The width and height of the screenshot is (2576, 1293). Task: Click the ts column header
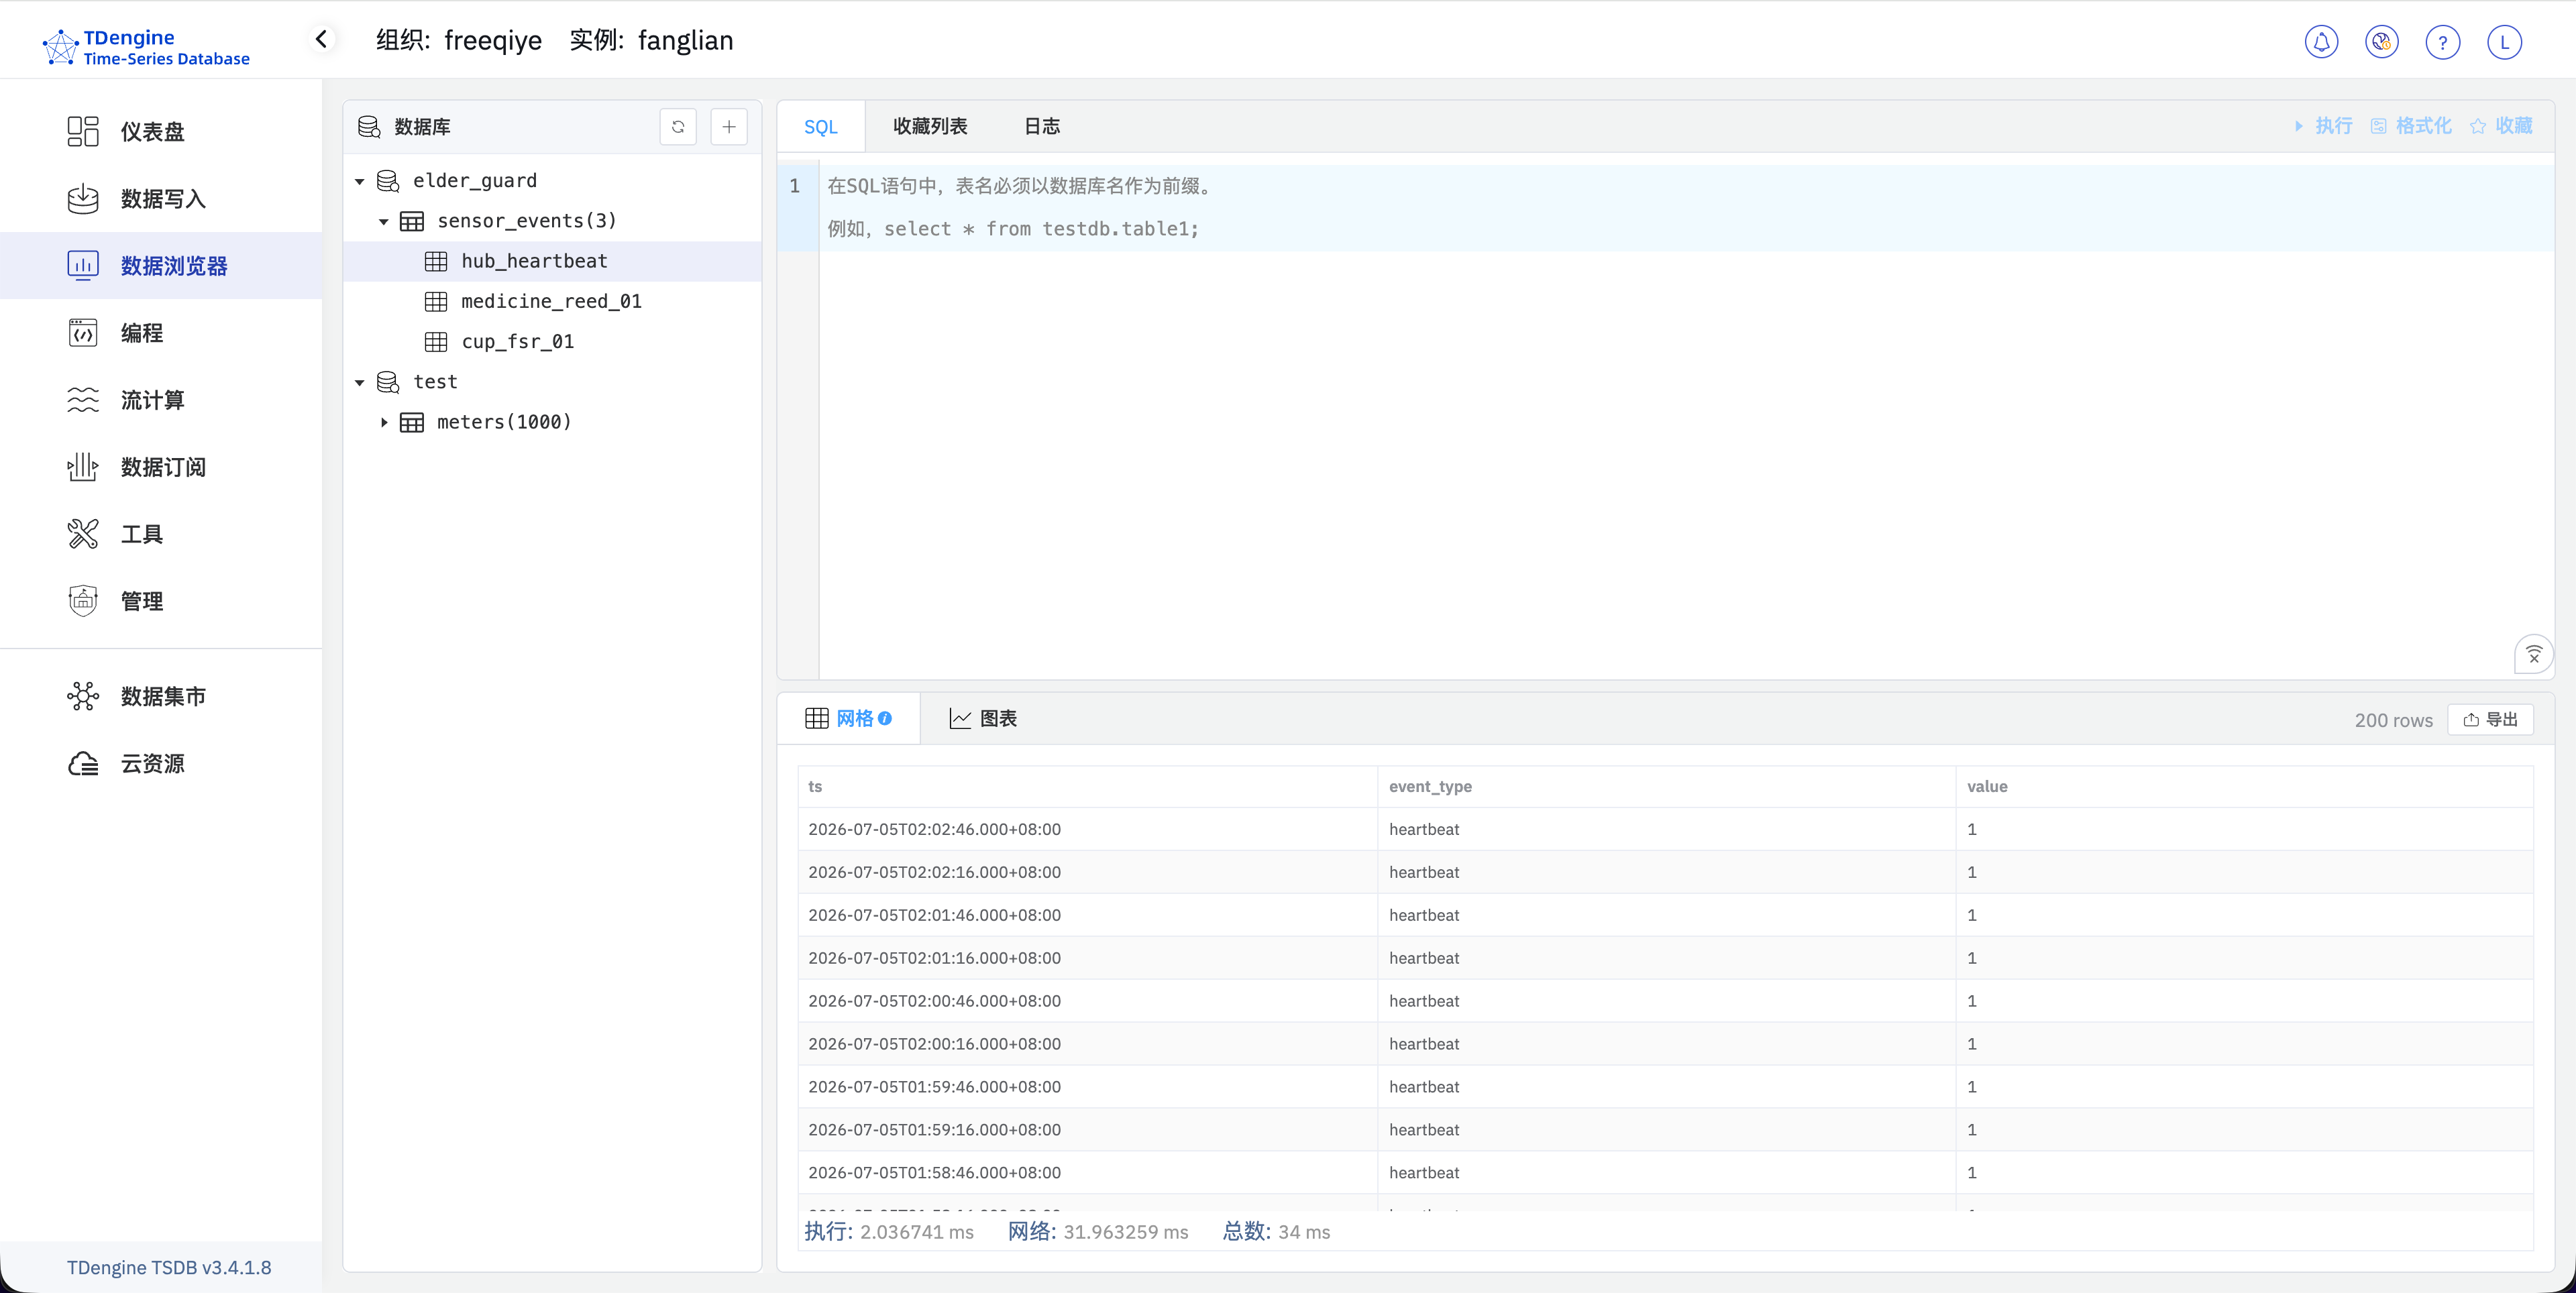pyautogui.click(x=1088, y=786)
